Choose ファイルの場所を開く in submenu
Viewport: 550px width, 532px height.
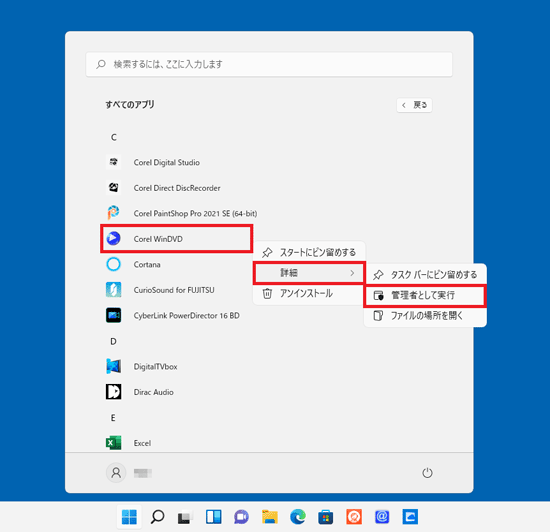click(x=425, y=316)
